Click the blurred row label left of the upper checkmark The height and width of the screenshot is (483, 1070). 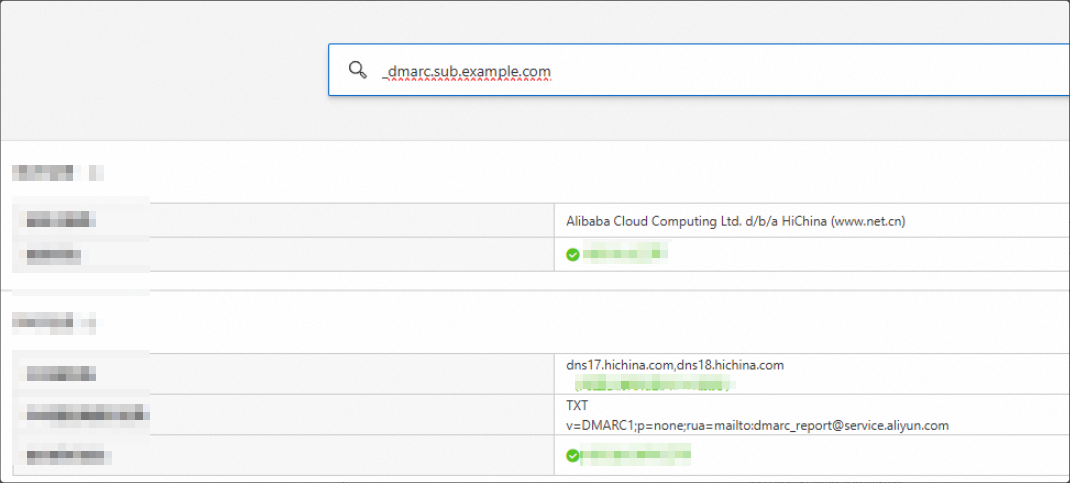53,255
